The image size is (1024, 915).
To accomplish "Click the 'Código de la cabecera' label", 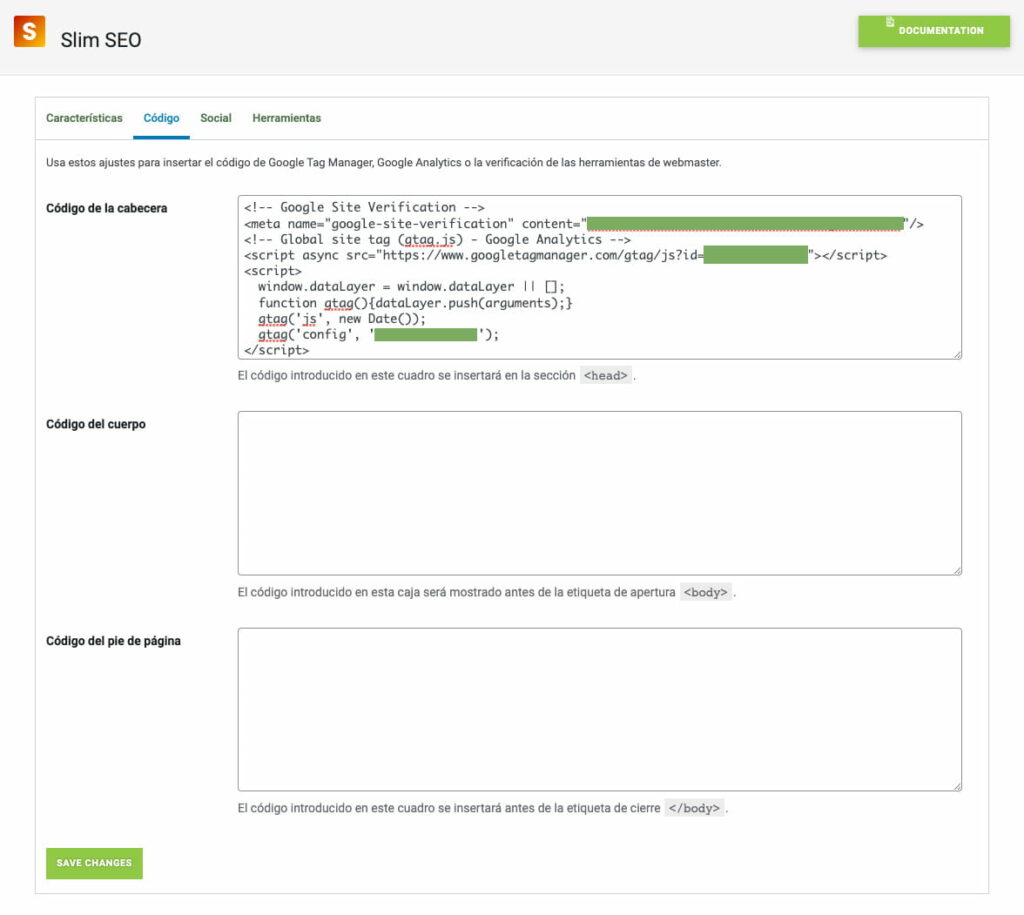I will tap(106, 208).
